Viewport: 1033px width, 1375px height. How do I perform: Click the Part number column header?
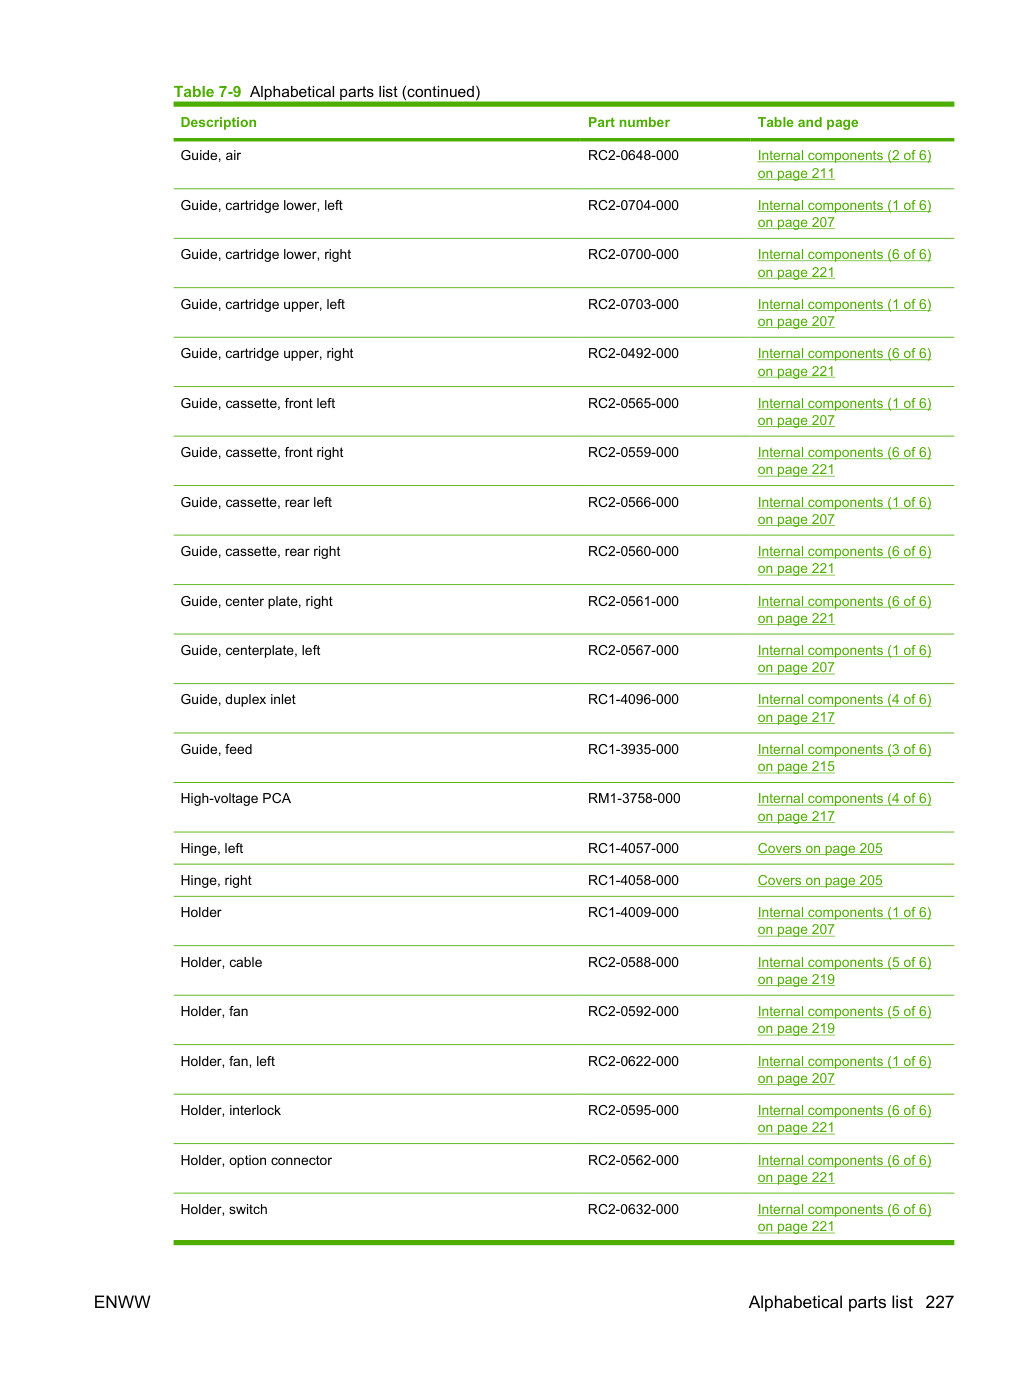tap(628, 122)
